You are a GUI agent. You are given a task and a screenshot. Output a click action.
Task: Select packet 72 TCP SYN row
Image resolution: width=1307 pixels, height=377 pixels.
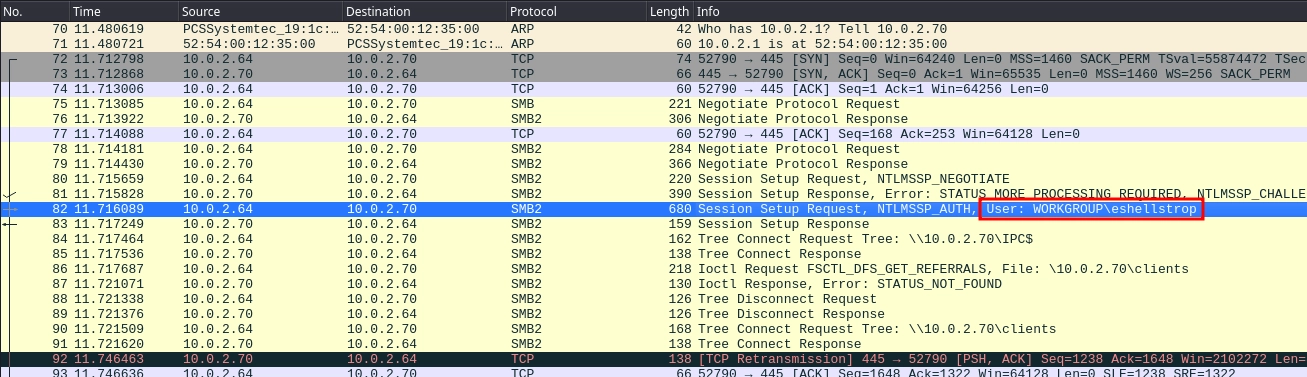pos(653,59)
